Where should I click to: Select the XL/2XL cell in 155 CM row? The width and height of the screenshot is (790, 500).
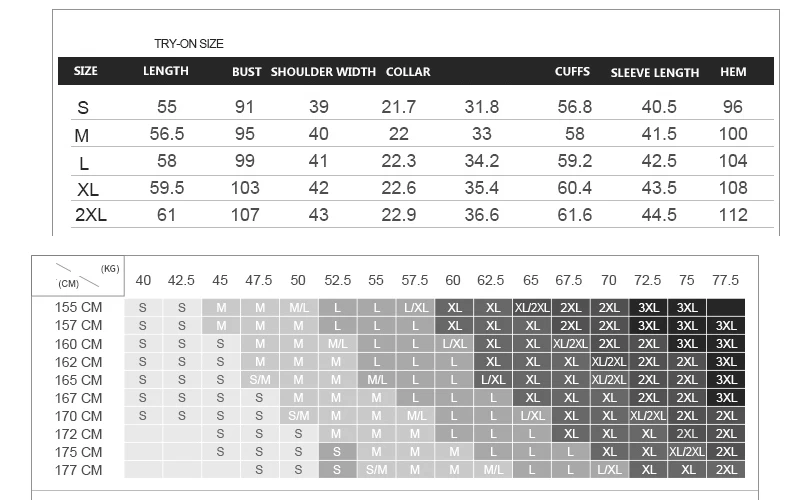(532, 307)
